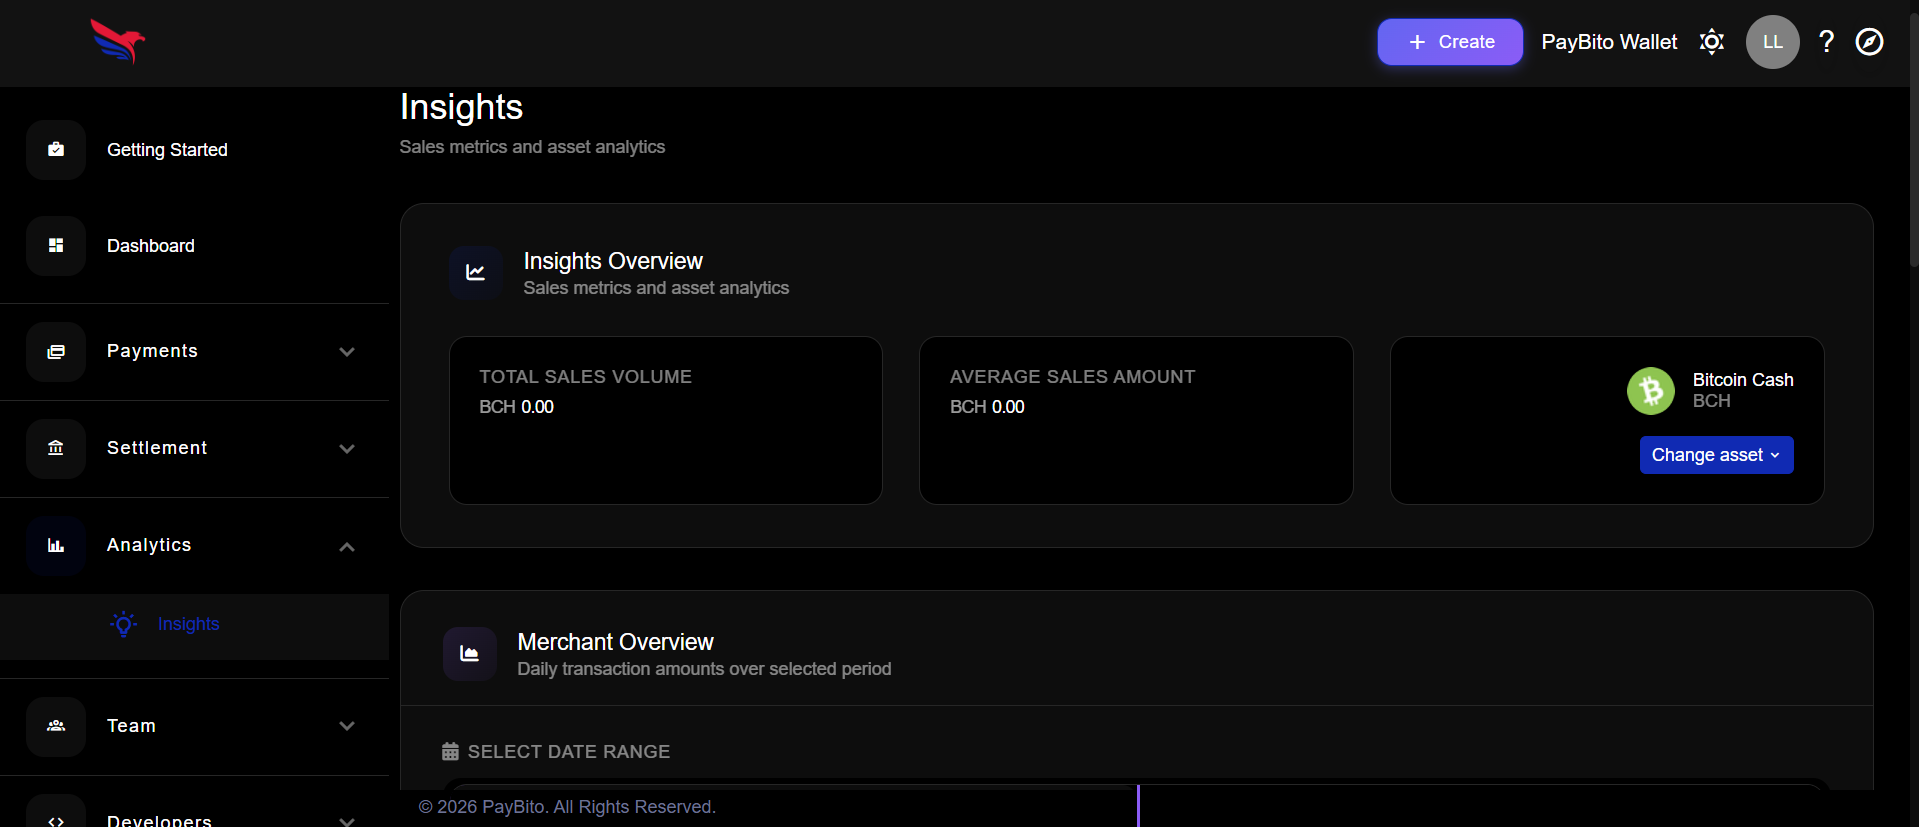Open the Change asset dropdown
This screenshot has height=827, width=1919.
(x=1715, y=455)
